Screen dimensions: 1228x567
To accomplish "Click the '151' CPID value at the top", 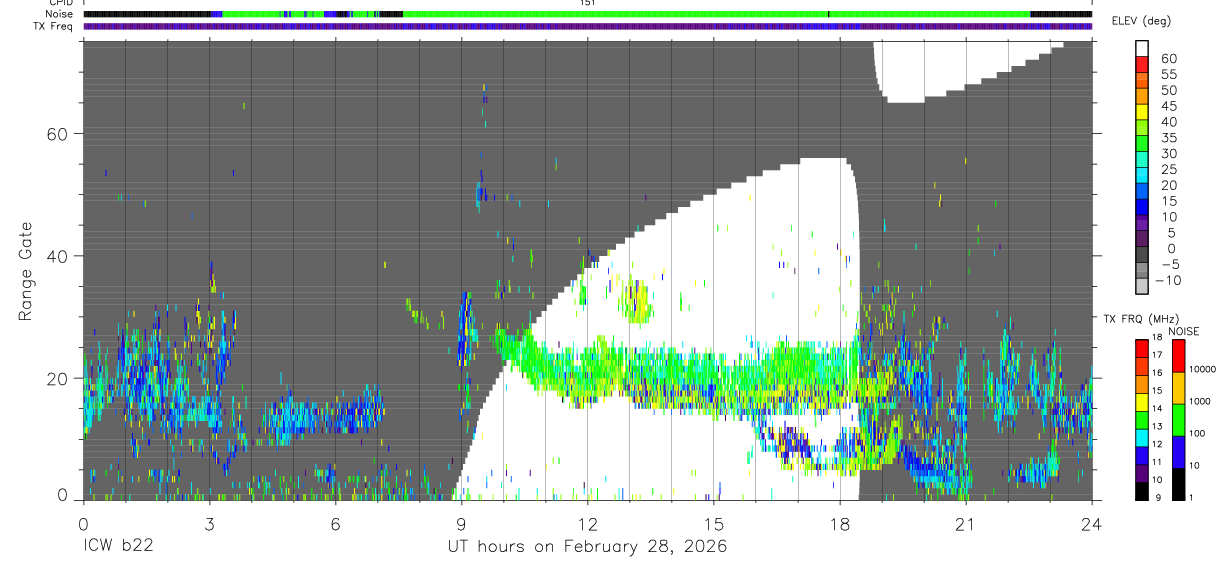I will tap(586, 3).
